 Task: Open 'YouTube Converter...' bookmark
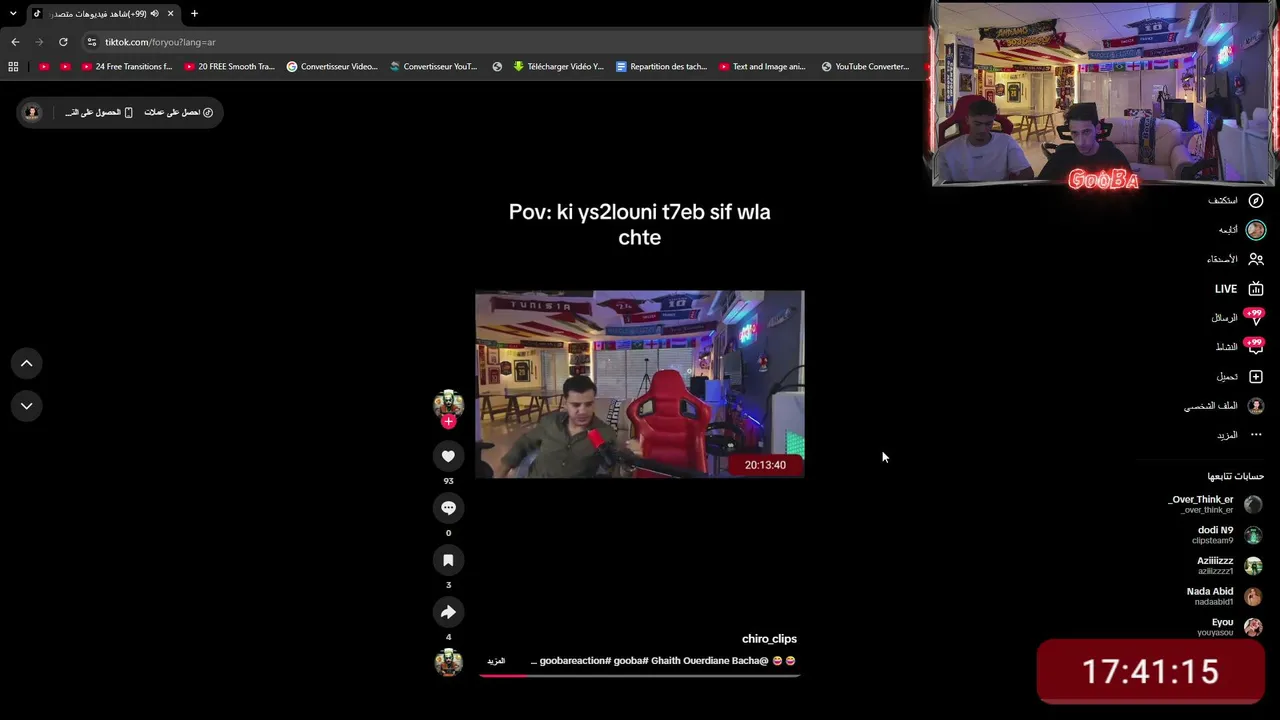pos(865,67)
